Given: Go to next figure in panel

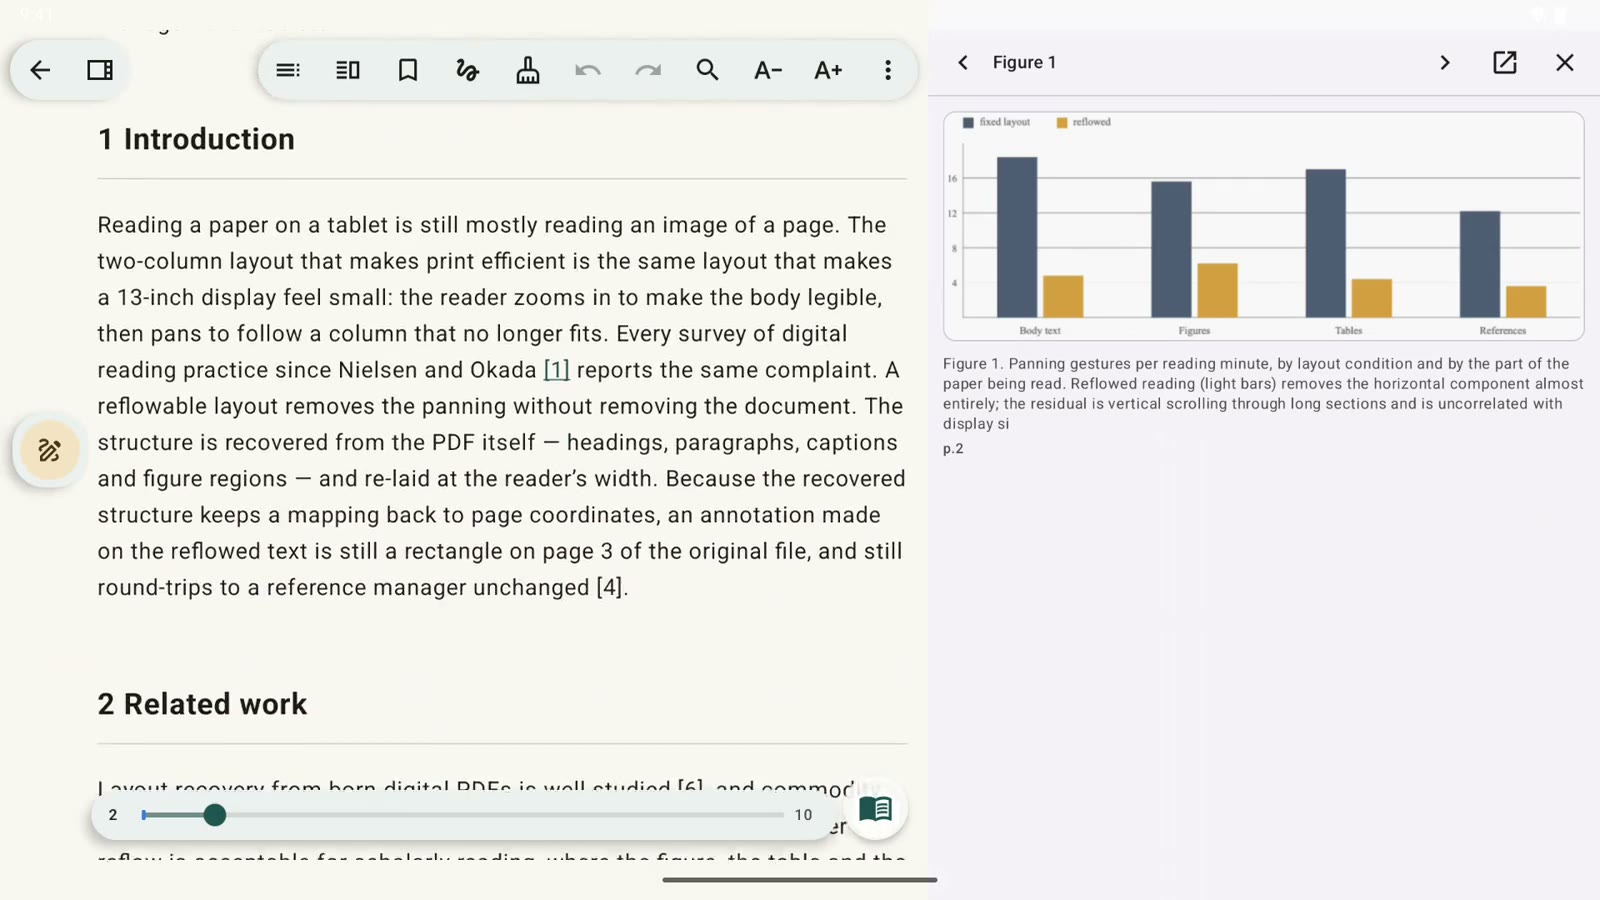Looking at the screenshot, I should click(1445, 62).
